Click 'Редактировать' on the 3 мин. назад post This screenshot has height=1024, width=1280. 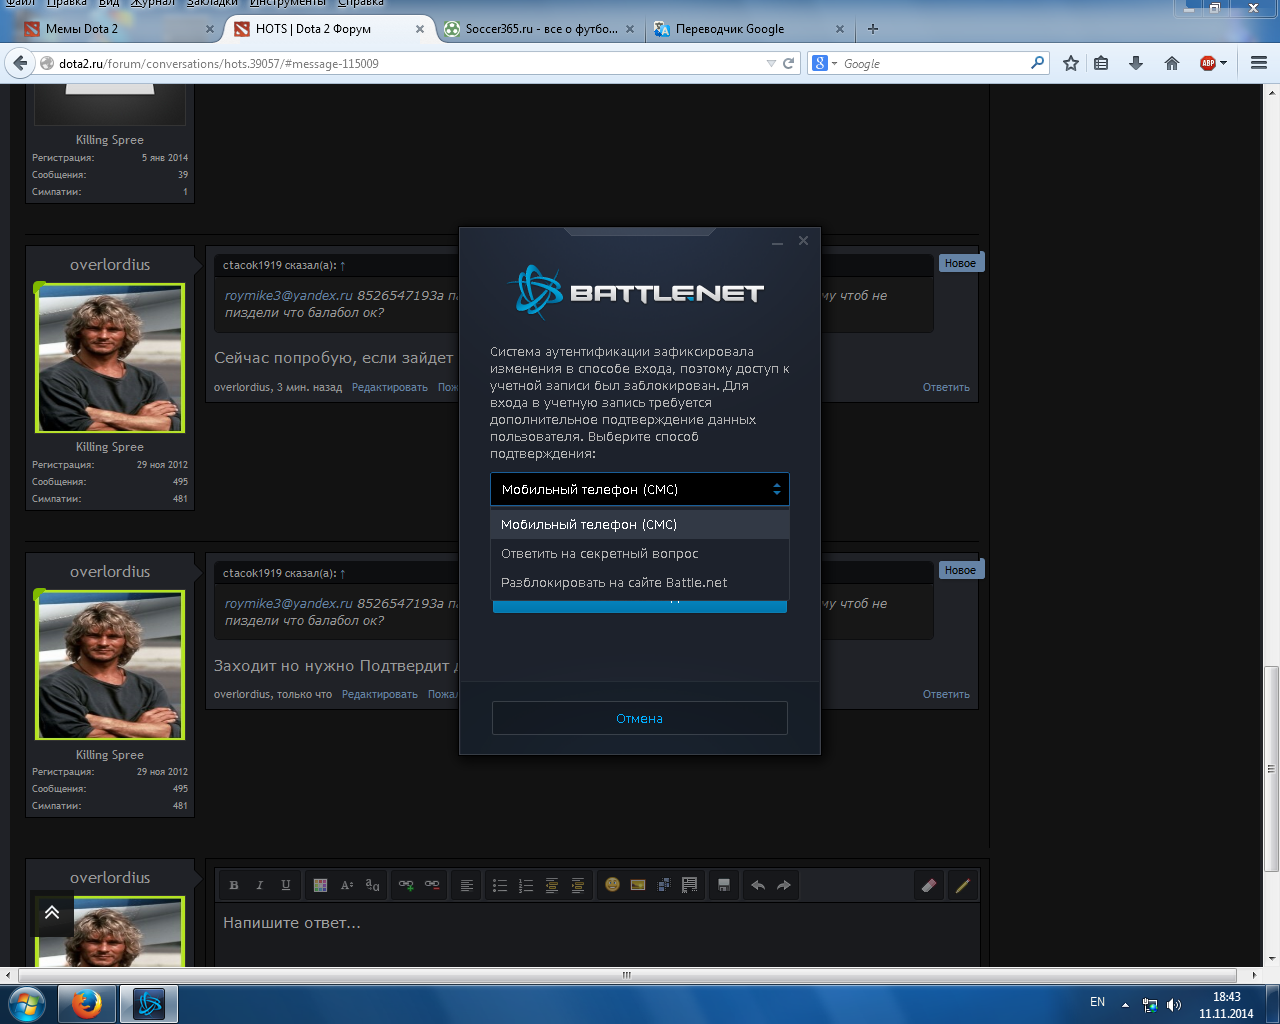390,387
